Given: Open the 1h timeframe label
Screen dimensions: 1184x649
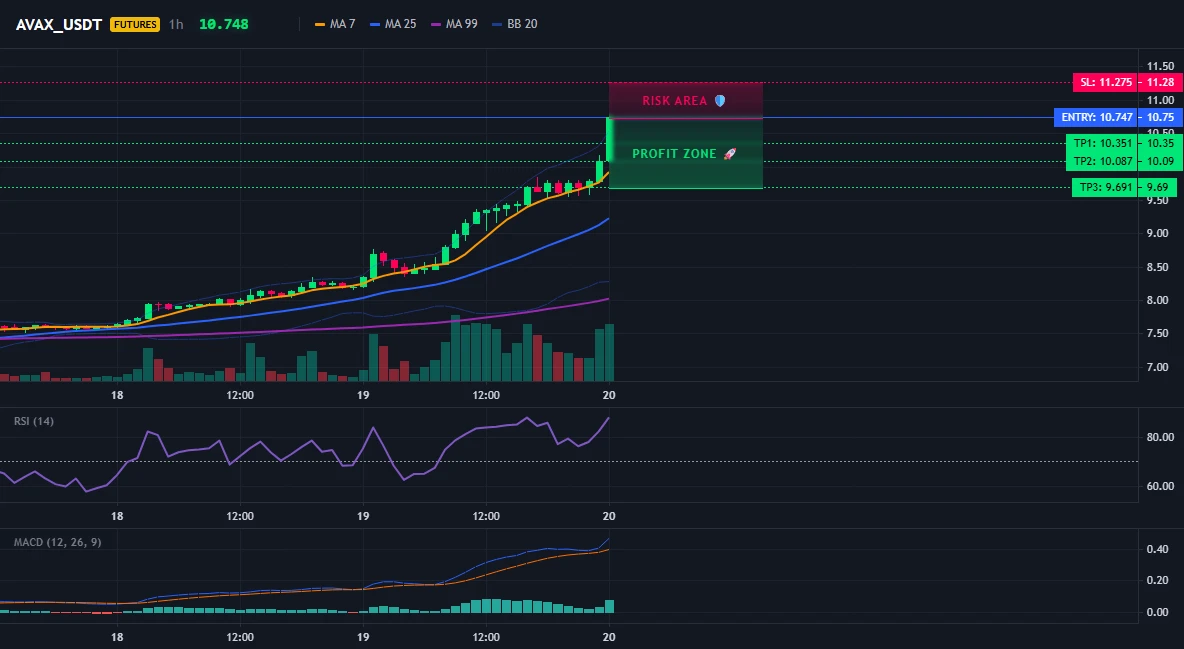Looking at the screenshot, I should click(x=176, y=24).
